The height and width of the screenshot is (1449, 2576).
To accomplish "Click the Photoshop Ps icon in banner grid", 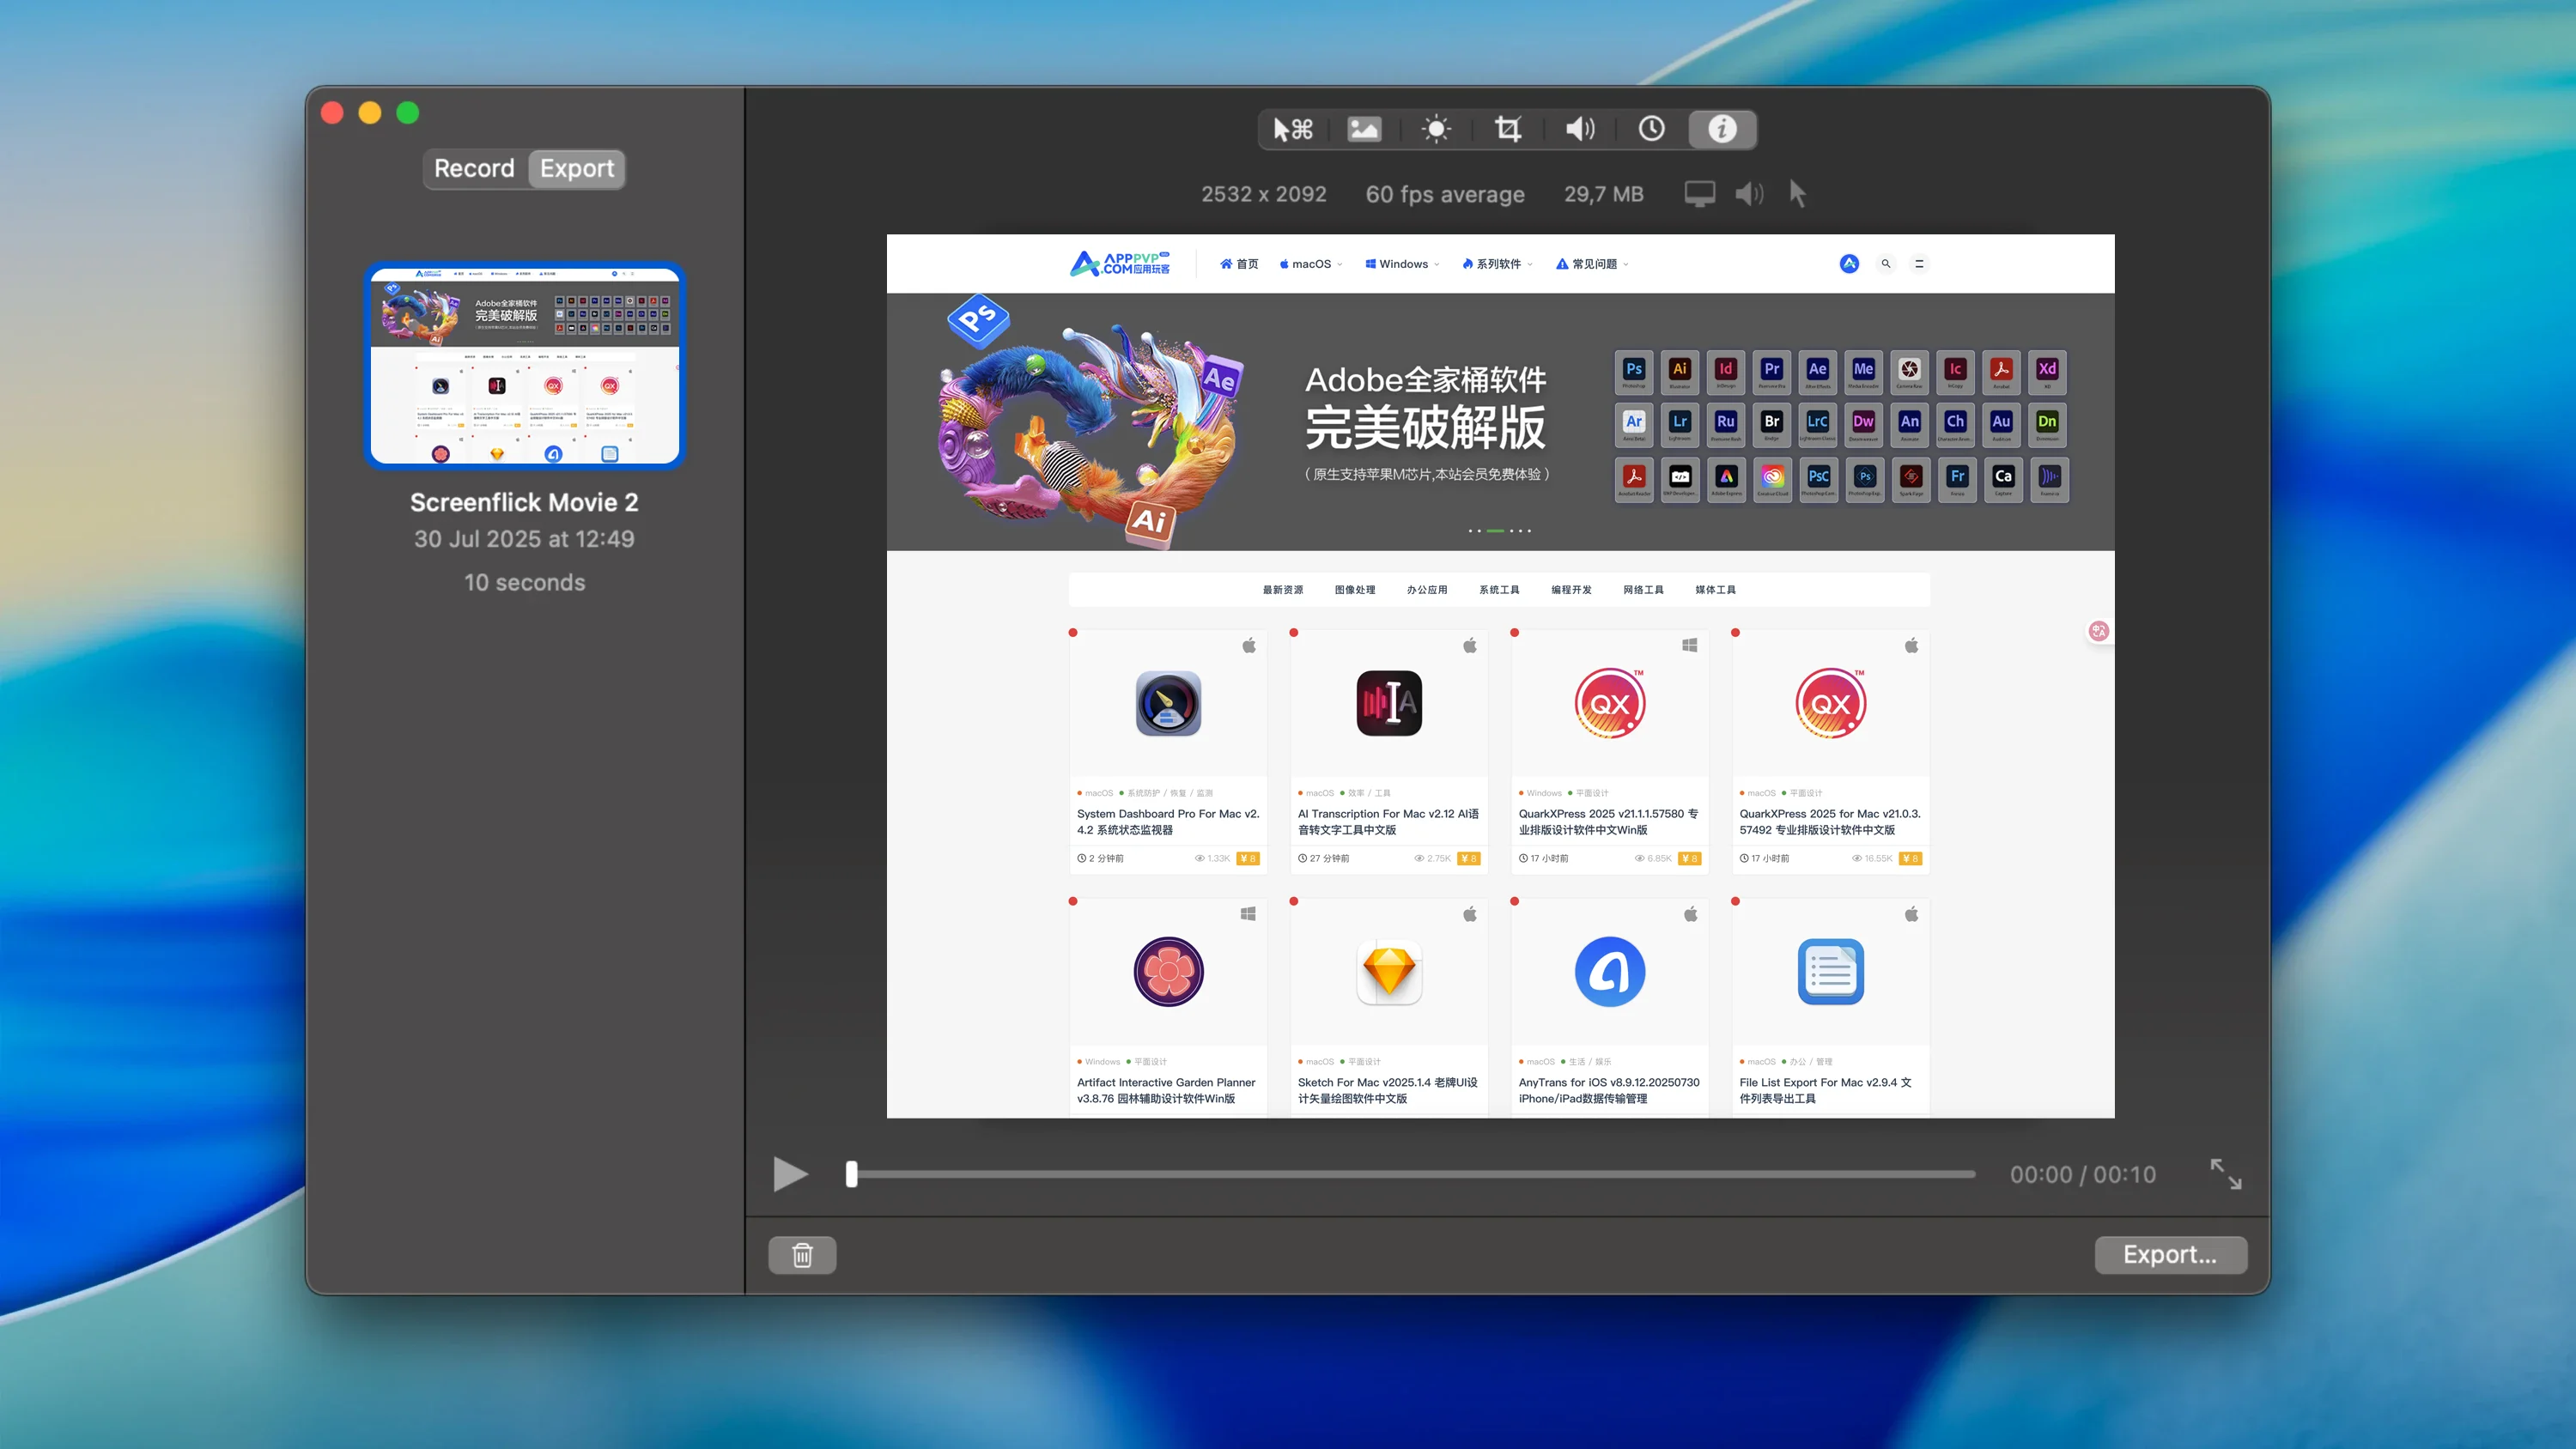I will [1634, 371].
